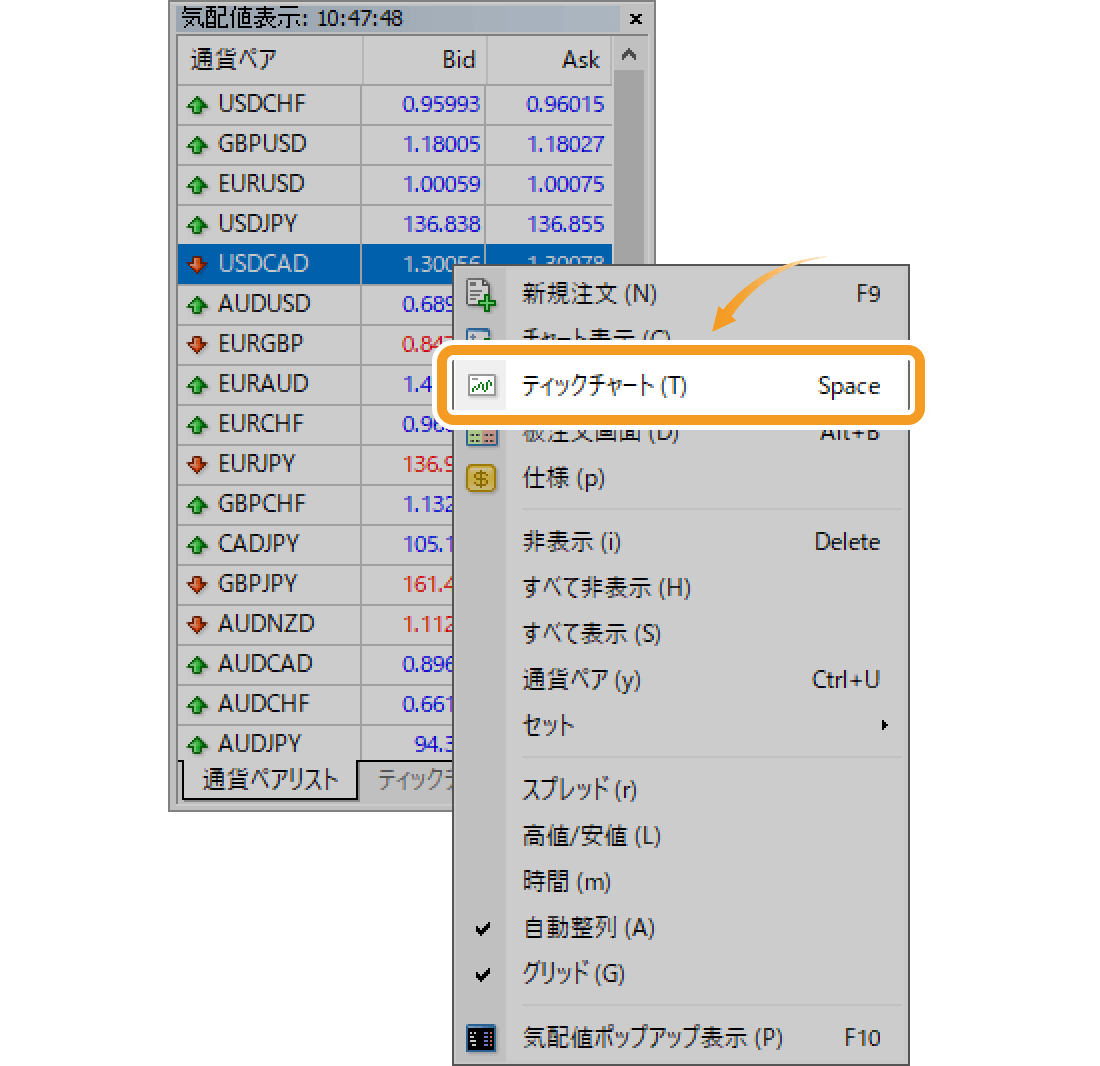Viewport: 1100px width, 1066px height.
Task: Click the green arrow icon beside AUDCHF
Action: 198,705
